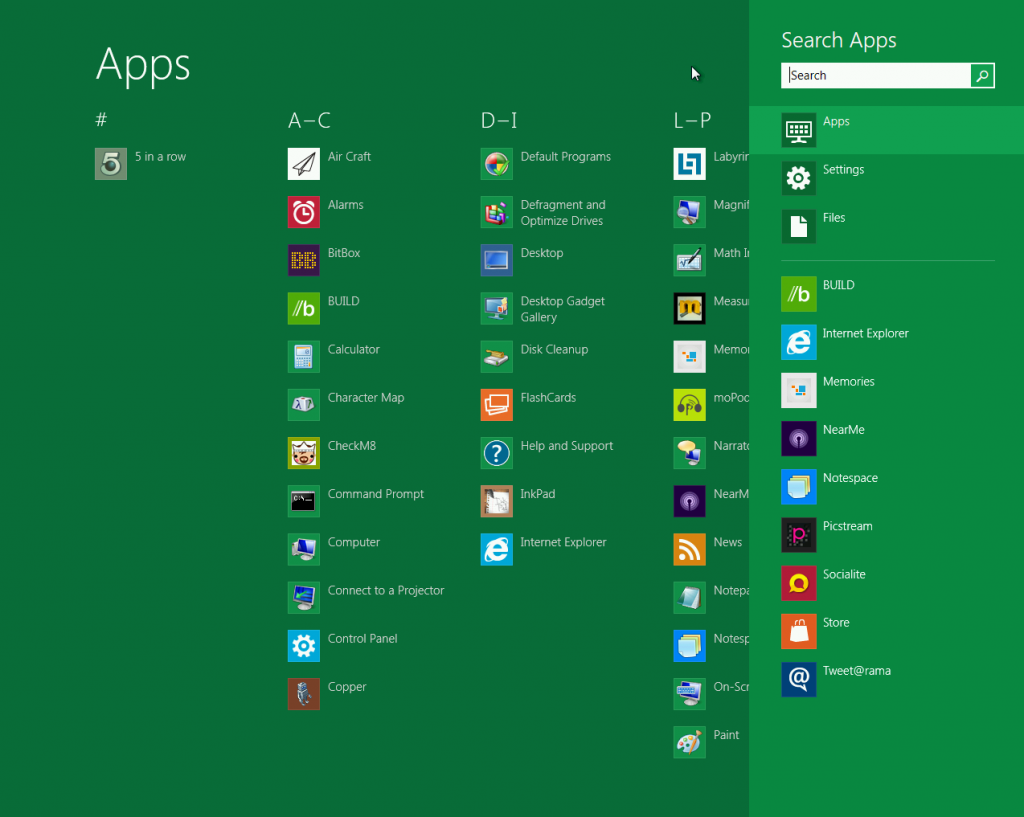Open Character Map icon
The width and height of the screenshot is (1024, 817).
304,405
